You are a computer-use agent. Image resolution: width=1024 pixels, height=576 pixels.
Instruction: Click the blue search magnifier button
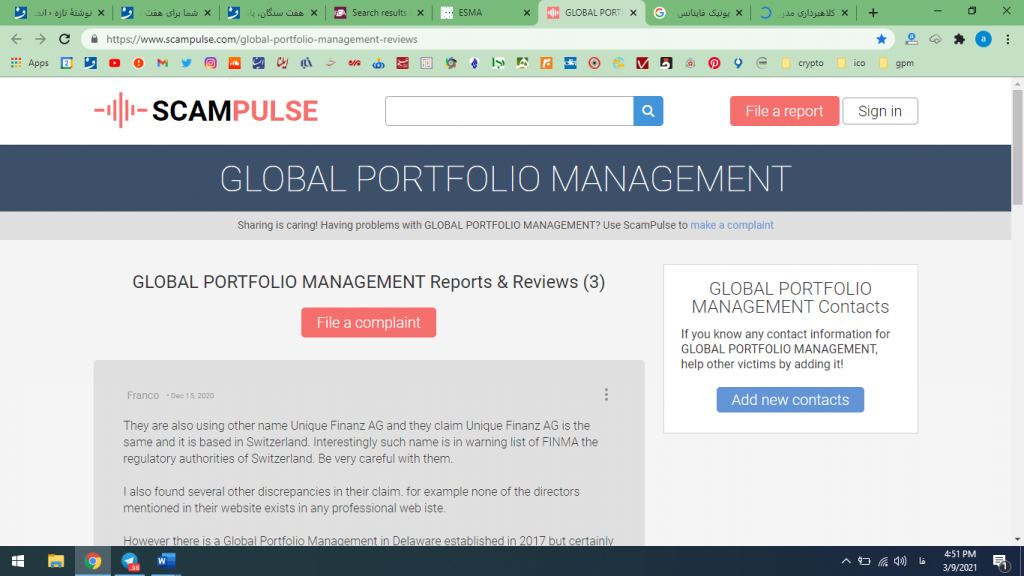click(x=648, y=111)
